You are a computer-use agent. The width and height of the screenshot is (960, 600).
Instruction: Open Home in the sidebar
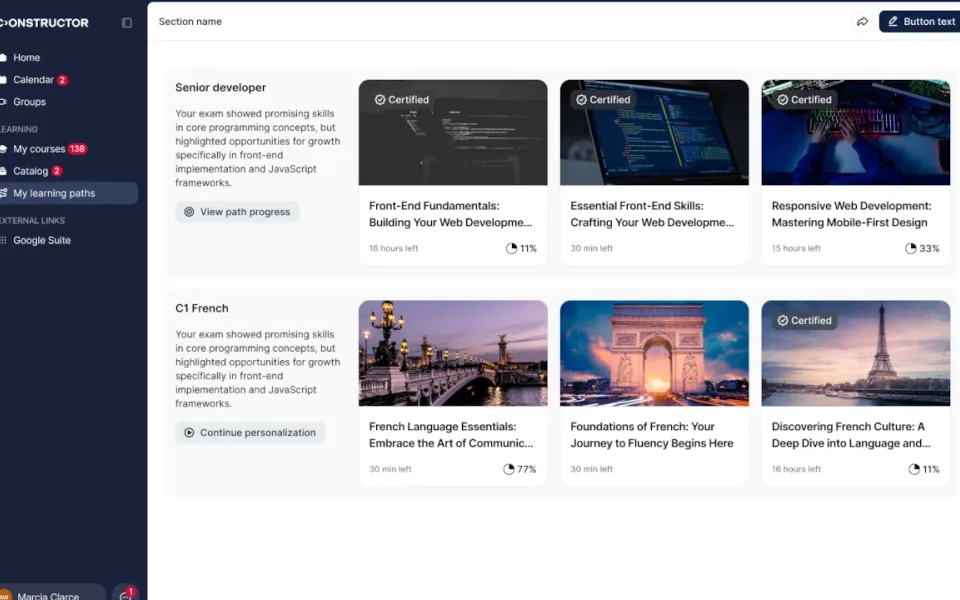[26, 58]
